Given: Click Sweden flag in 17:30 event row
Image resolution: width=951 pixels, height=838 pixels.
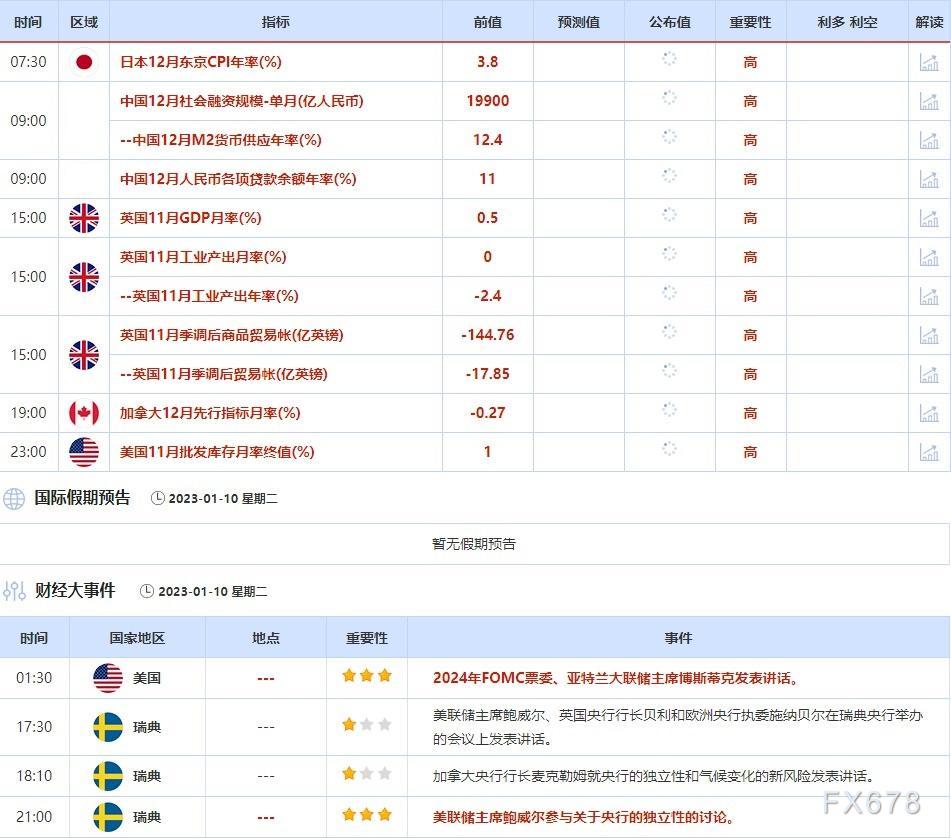Looking at the screenshot, I should click(x=108, y=727).
